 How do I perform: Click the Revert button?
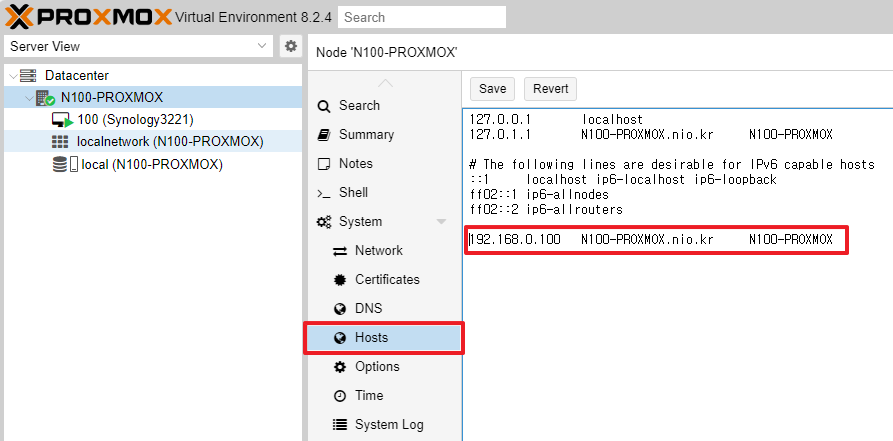(550, 89)
